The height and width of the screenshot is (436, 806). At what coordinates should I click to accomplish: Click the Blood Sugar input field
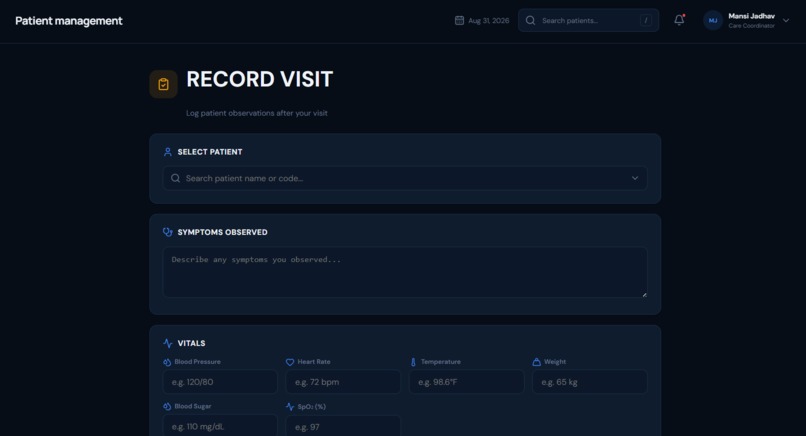[220, 426]
